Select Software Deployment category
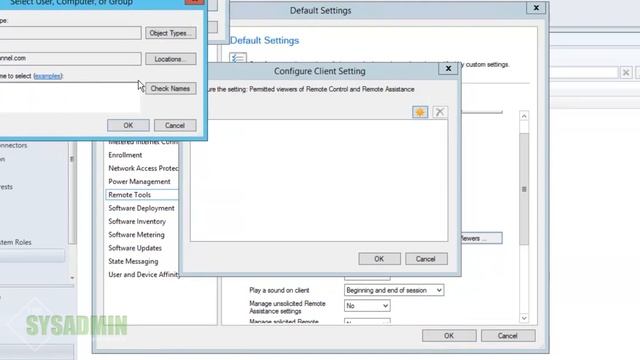 click(x=141, y=208)
